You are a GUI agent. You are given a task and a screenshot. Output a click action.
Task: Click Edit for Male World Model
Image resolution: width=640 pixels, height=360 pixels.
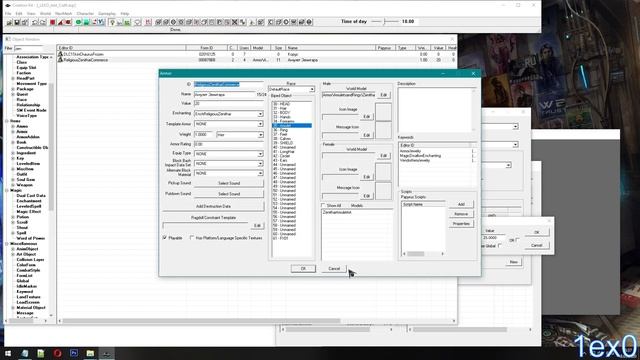click(384, 95)
